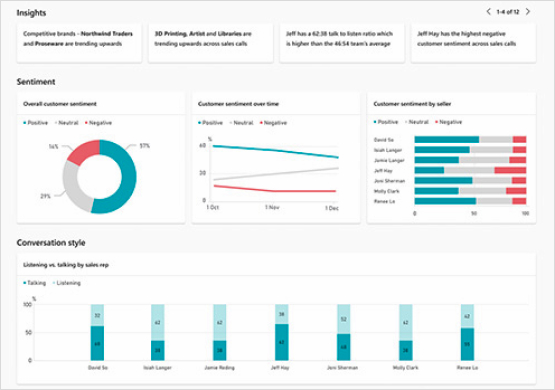The width and height of the screenshot is (555, 390).
Task: Open the 3D Printing trending insight card
Action: click(x=211, y=43)
